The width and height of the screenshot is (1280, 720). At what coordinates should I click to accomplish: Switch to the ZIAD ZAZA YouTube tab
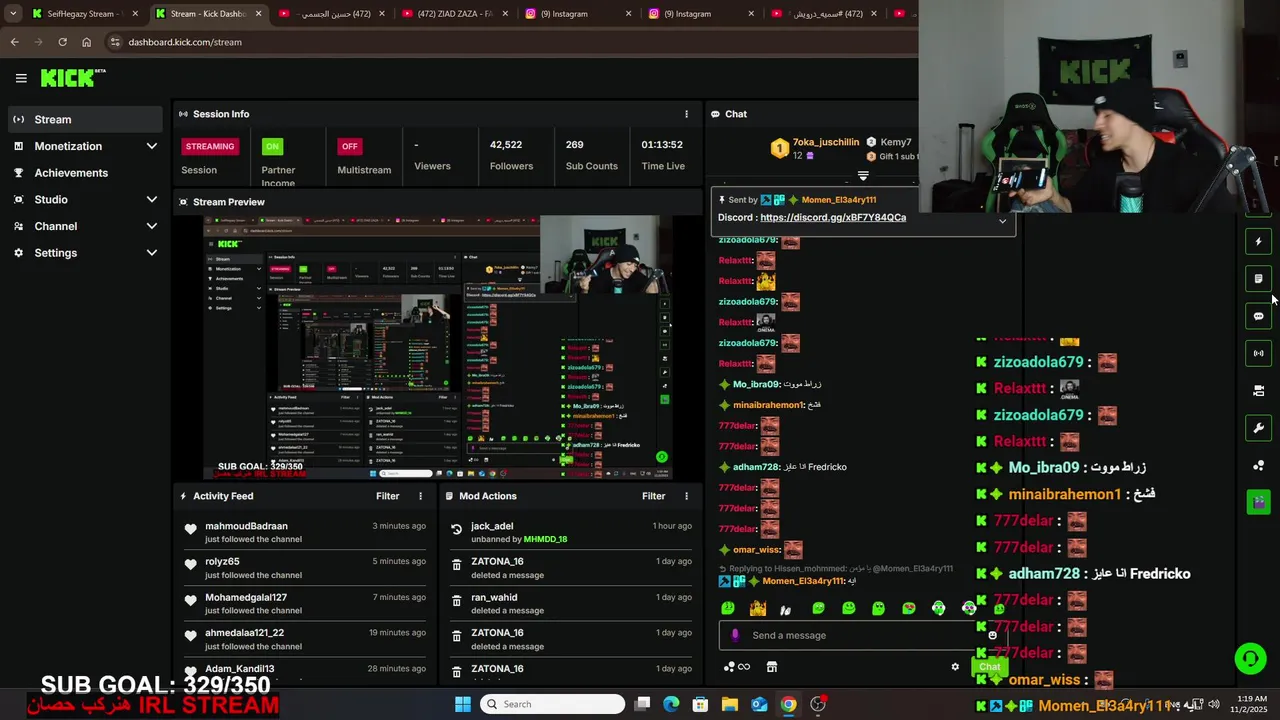coord(457,14)
